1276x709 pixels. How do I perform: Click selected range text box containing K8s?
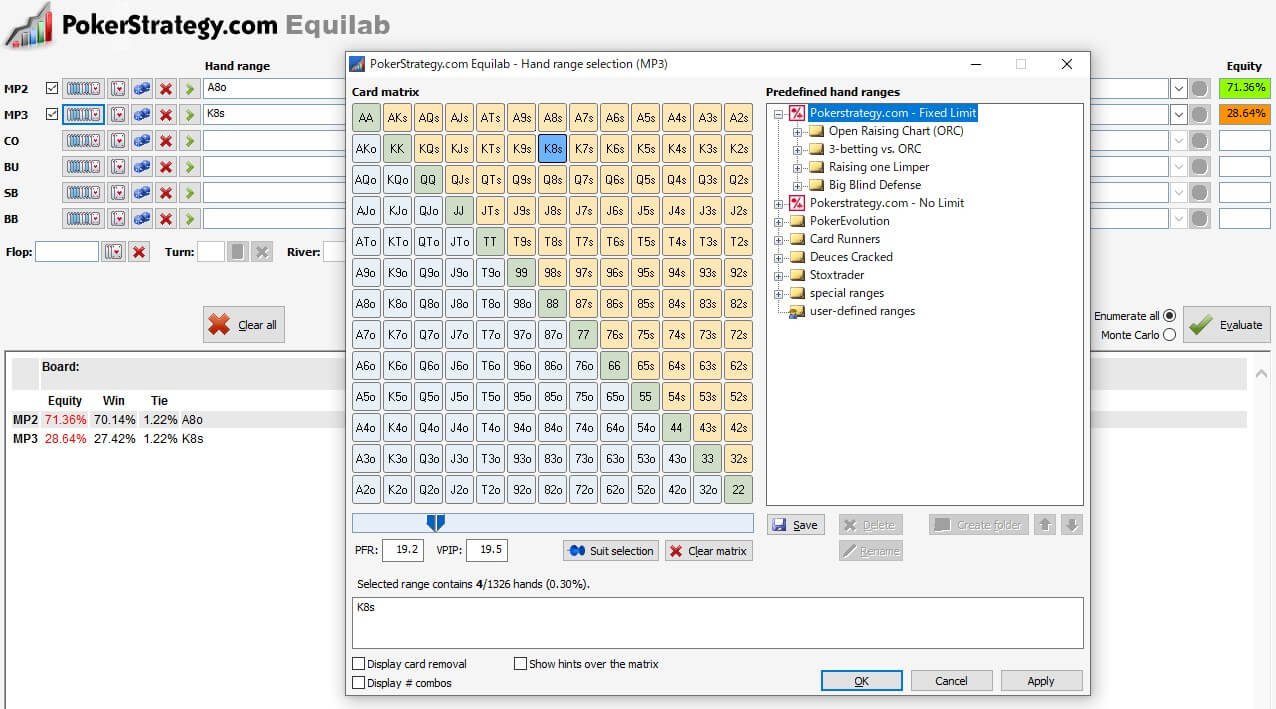click(717, 623)
